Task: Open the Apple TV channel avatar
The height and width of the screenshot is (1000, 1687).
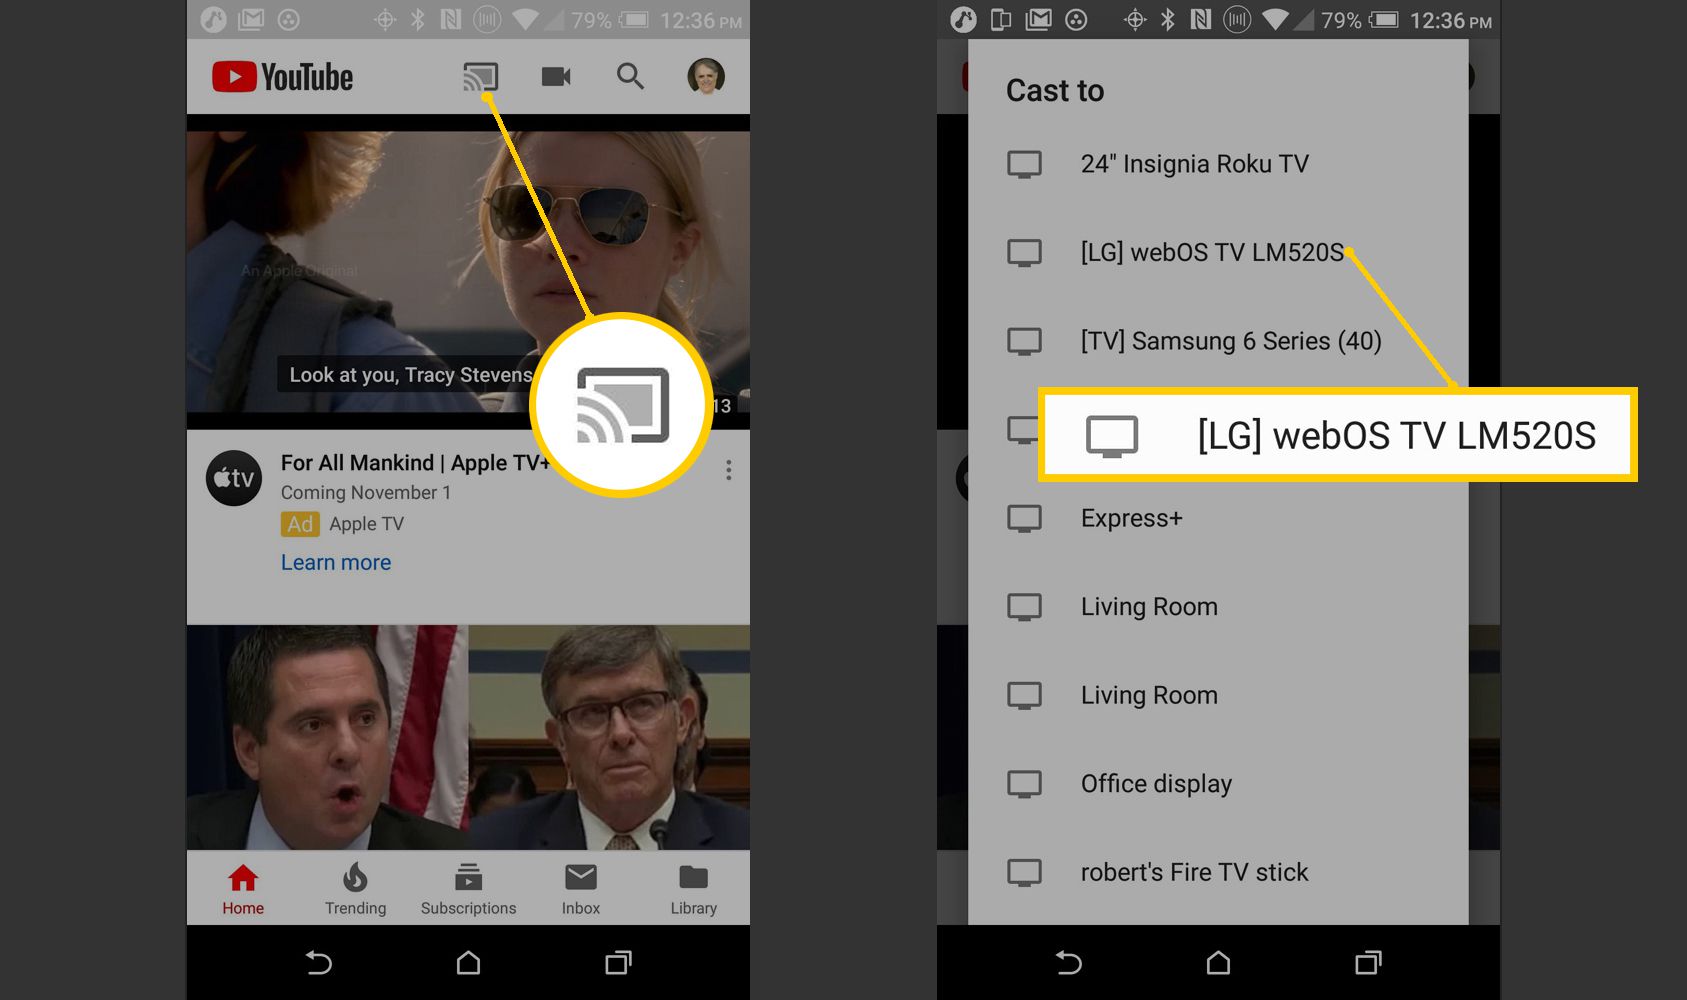Action: click(234, 478)
